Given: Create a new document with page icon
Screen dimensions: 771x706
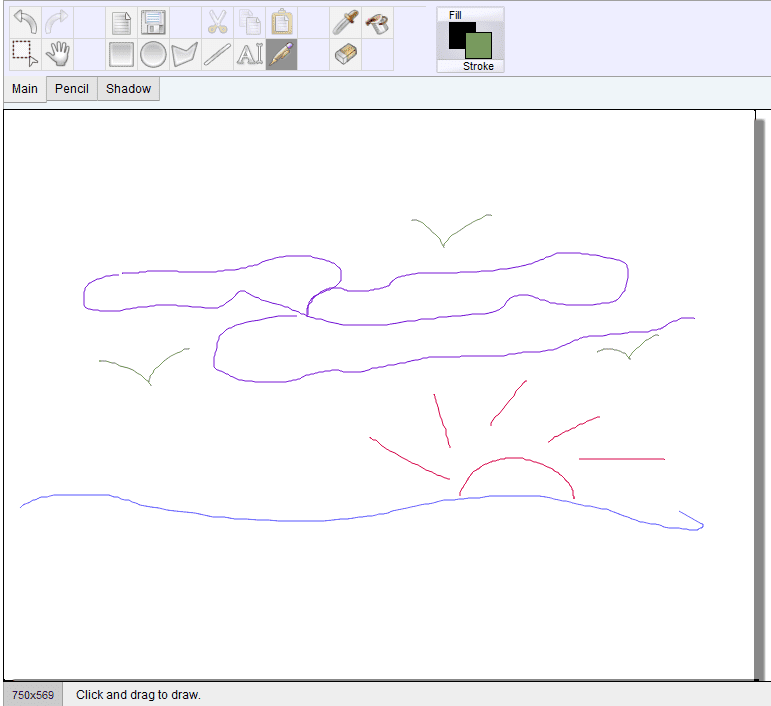Looking at the screenshot, I should (121, 22).
